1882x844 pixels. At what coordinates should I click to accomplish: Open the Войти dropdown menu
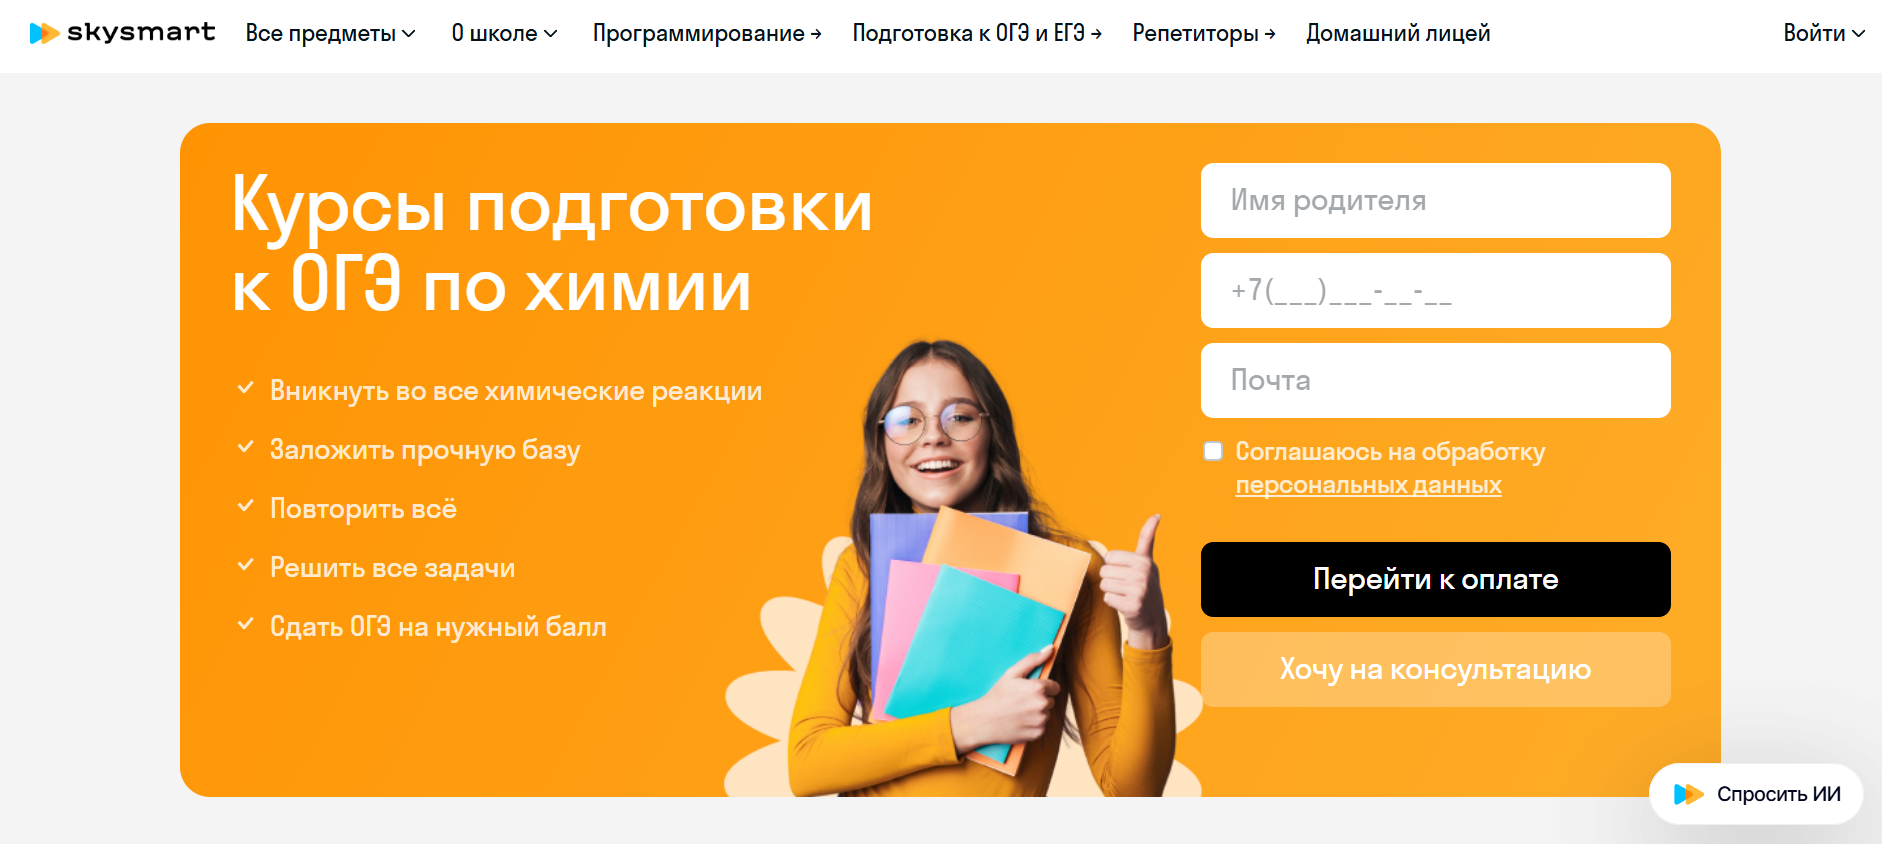[x=1824, y=33]
